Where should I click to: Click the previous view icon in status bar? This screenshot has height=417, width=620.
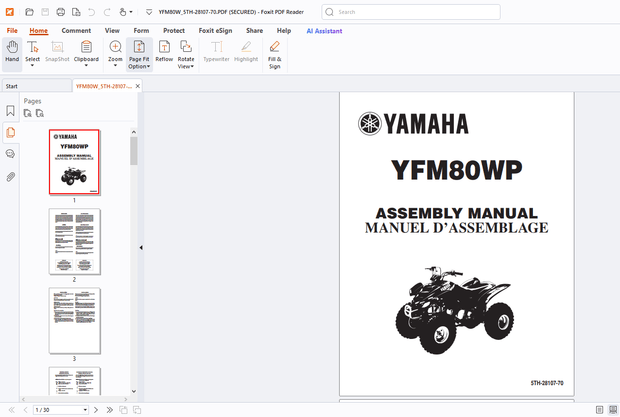point(123,410)
